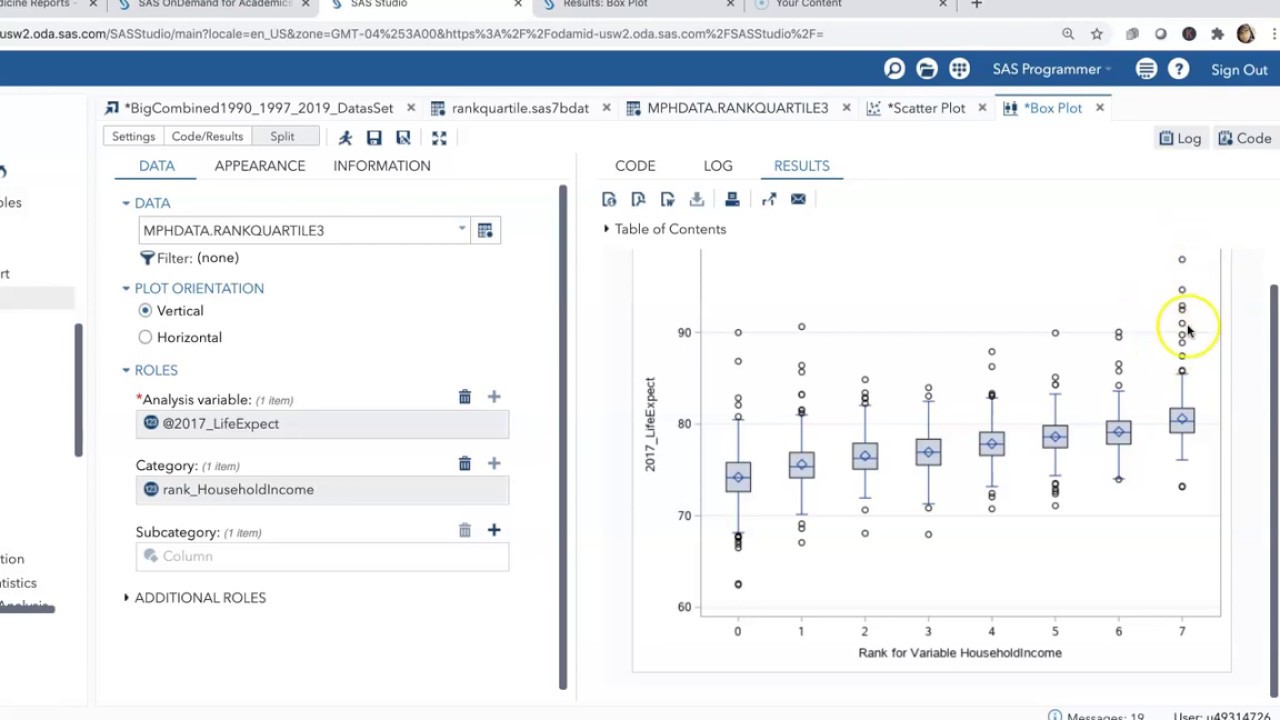This screenshot has height=720, width=1280.
Task: Open the browser extensions puzzle icon
Action: 1217,34
